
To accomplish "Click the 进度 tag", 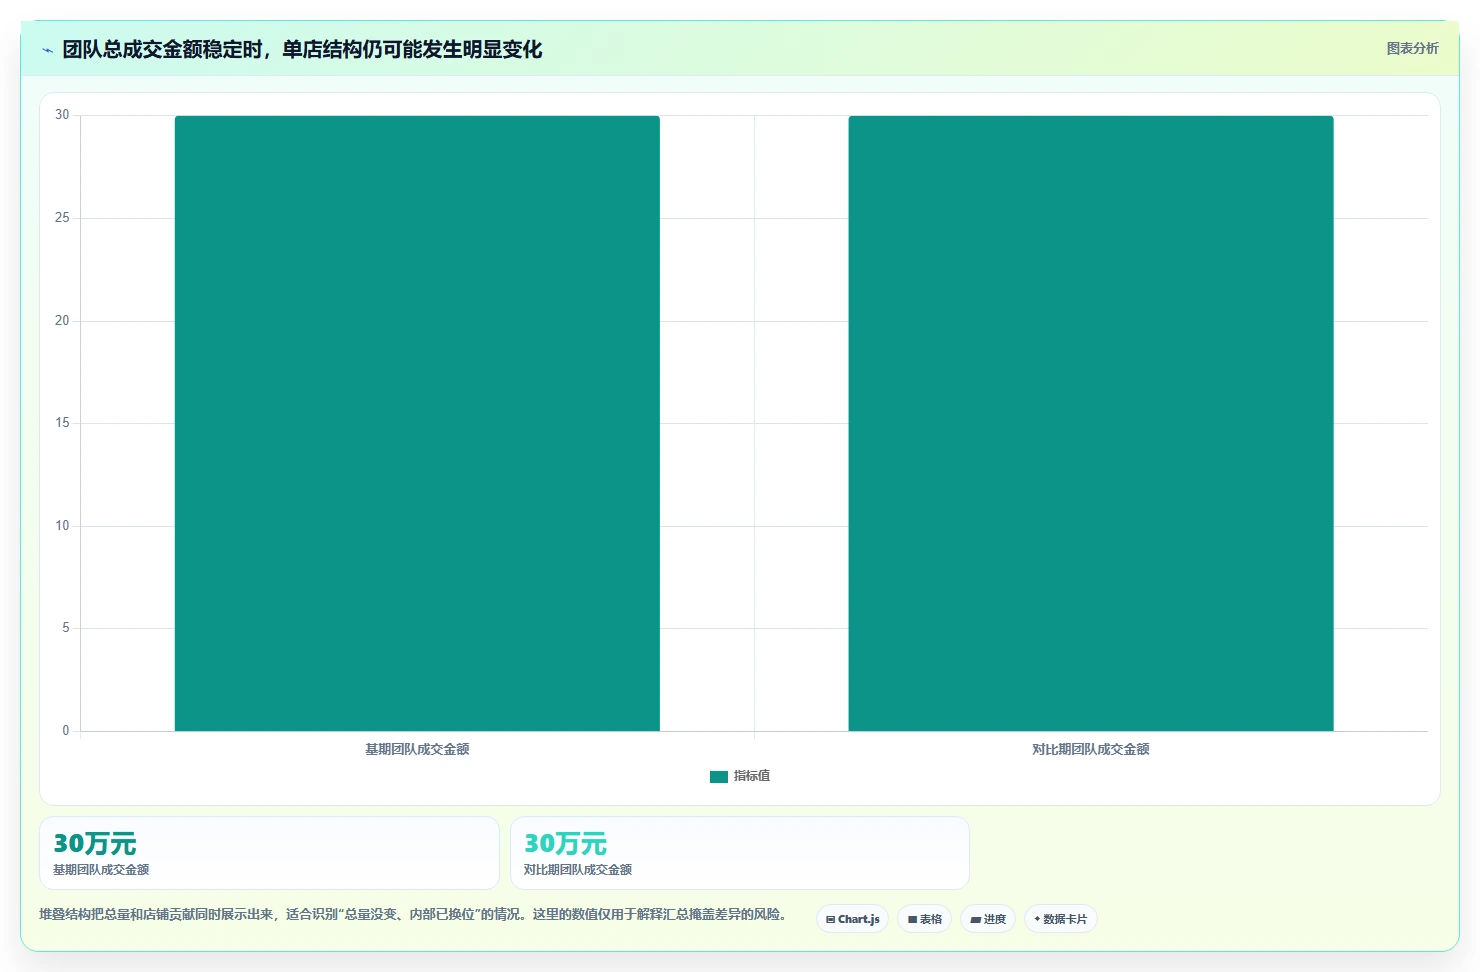I will click(x=988, y=919).
